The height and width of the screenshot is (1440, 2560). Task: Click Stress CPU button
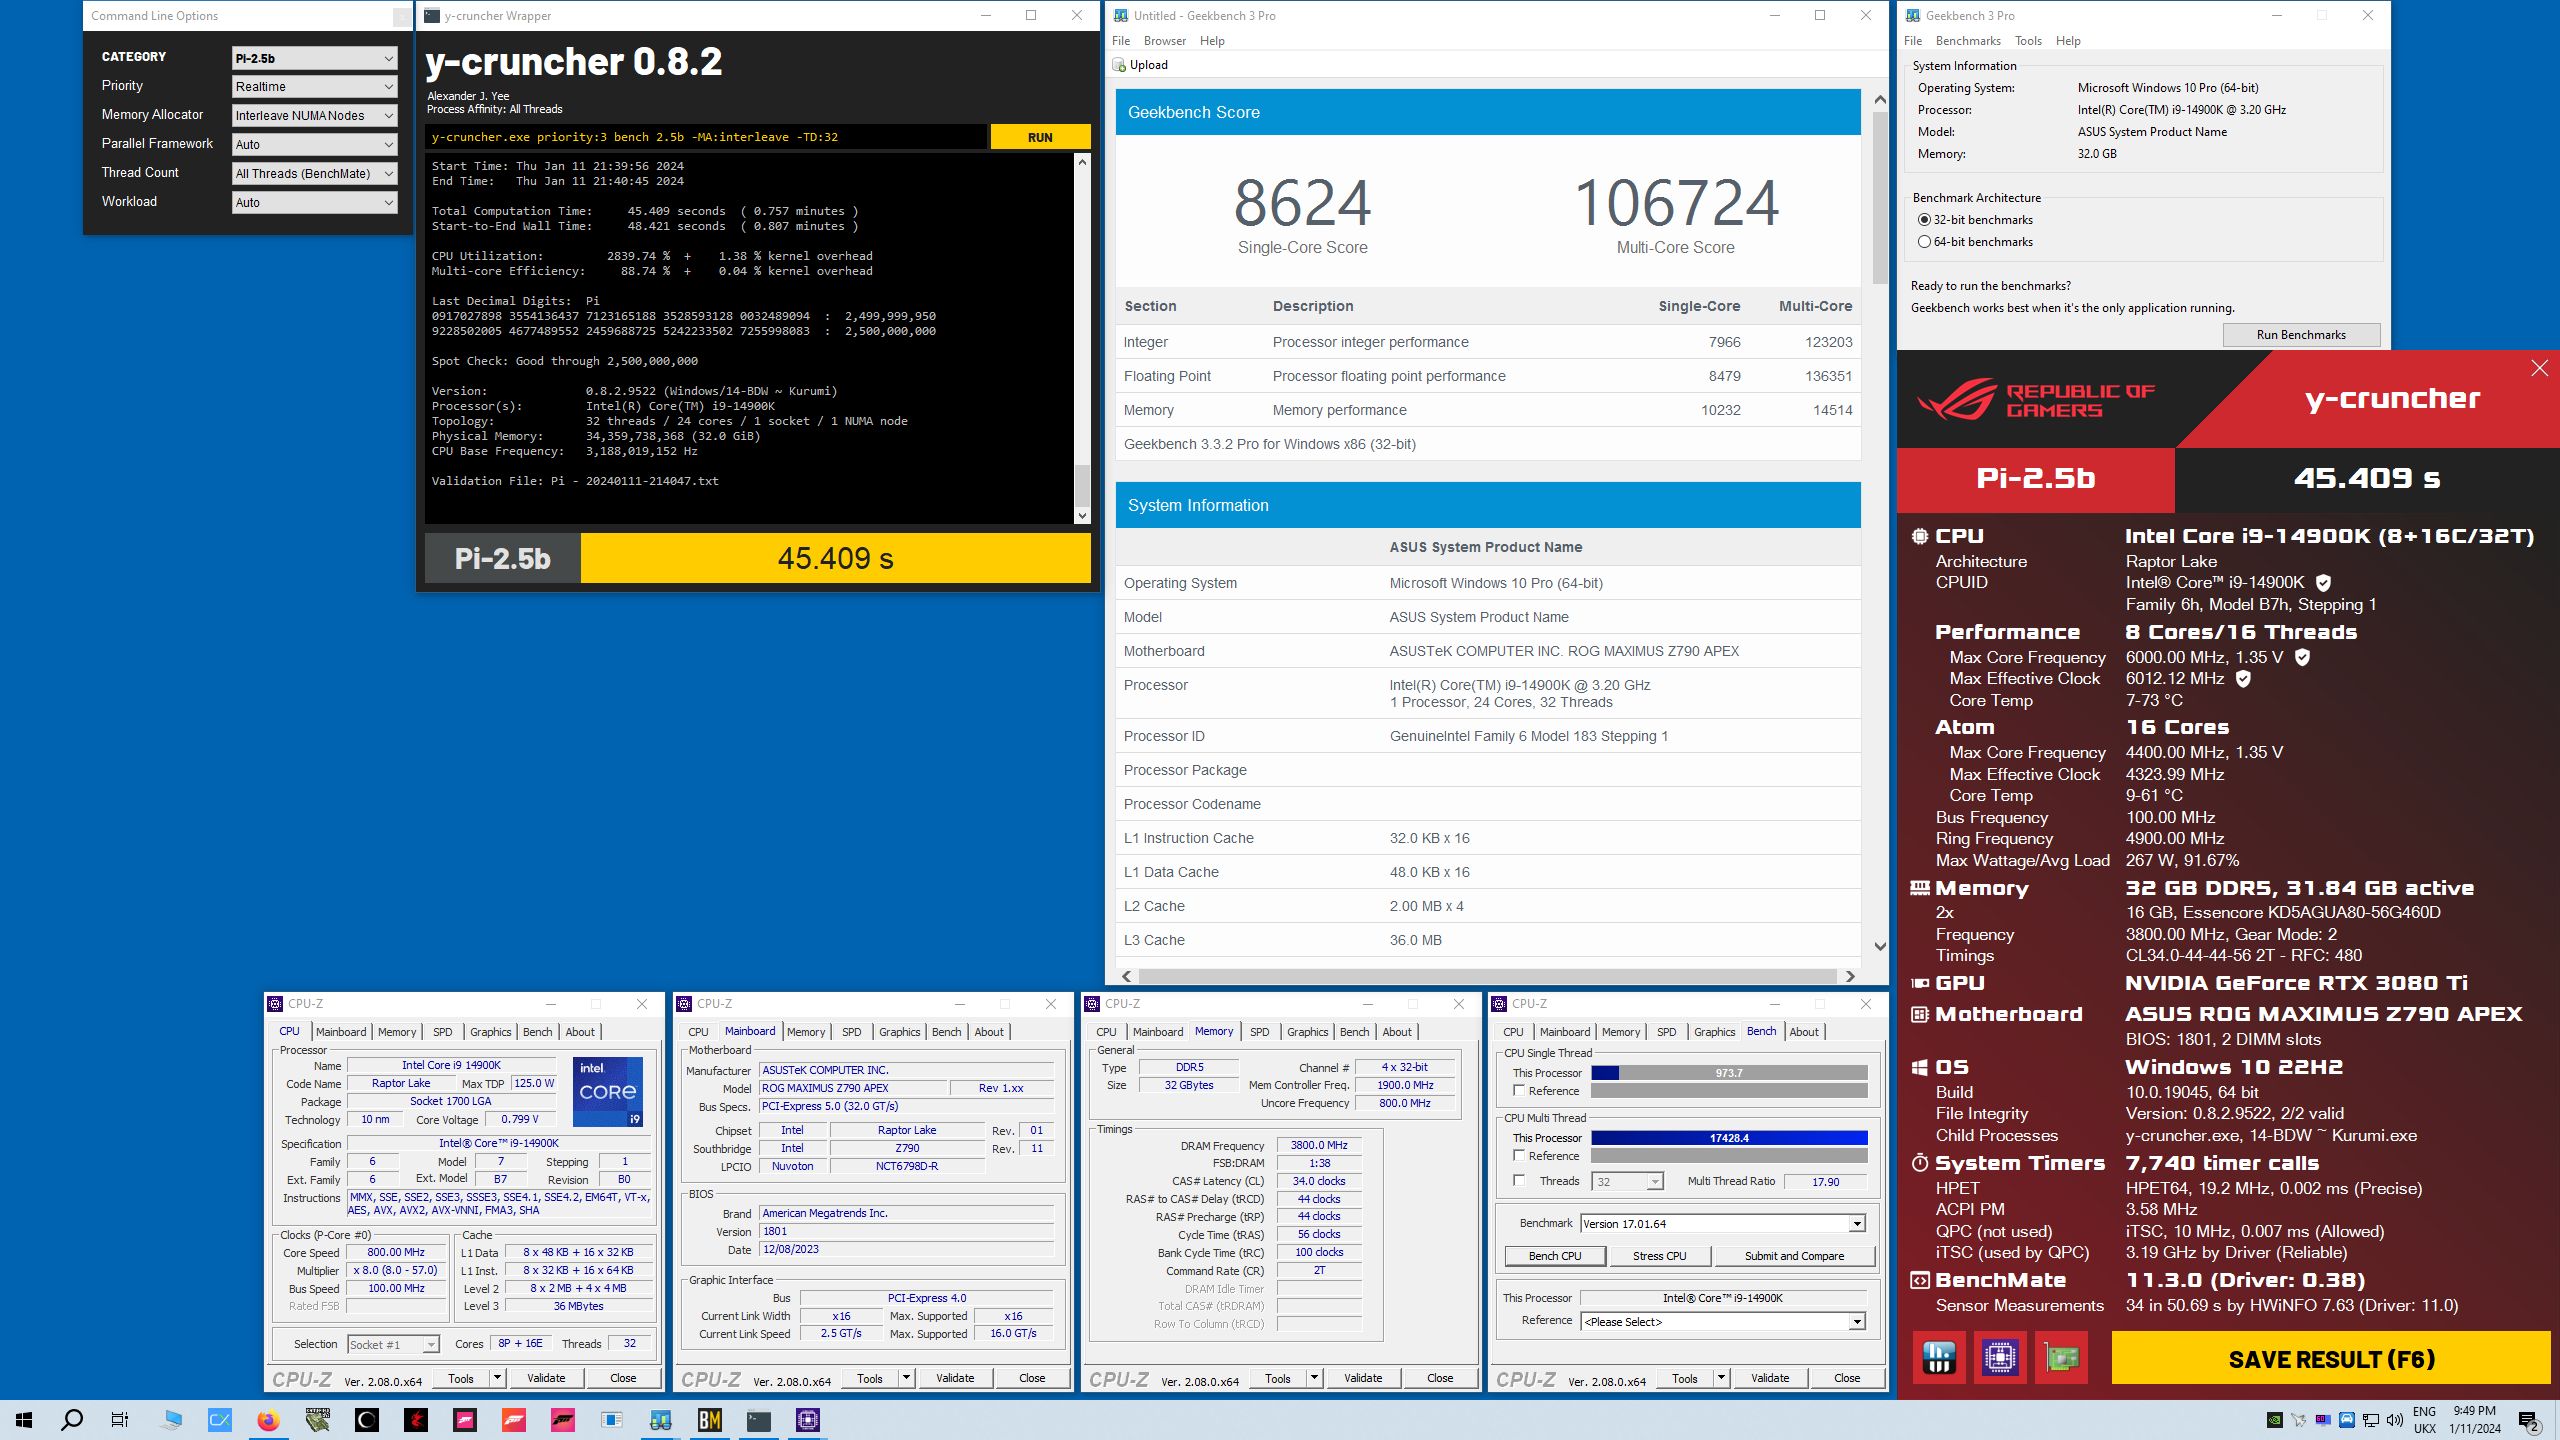pyautogui.click(x=1659, y=1256)
